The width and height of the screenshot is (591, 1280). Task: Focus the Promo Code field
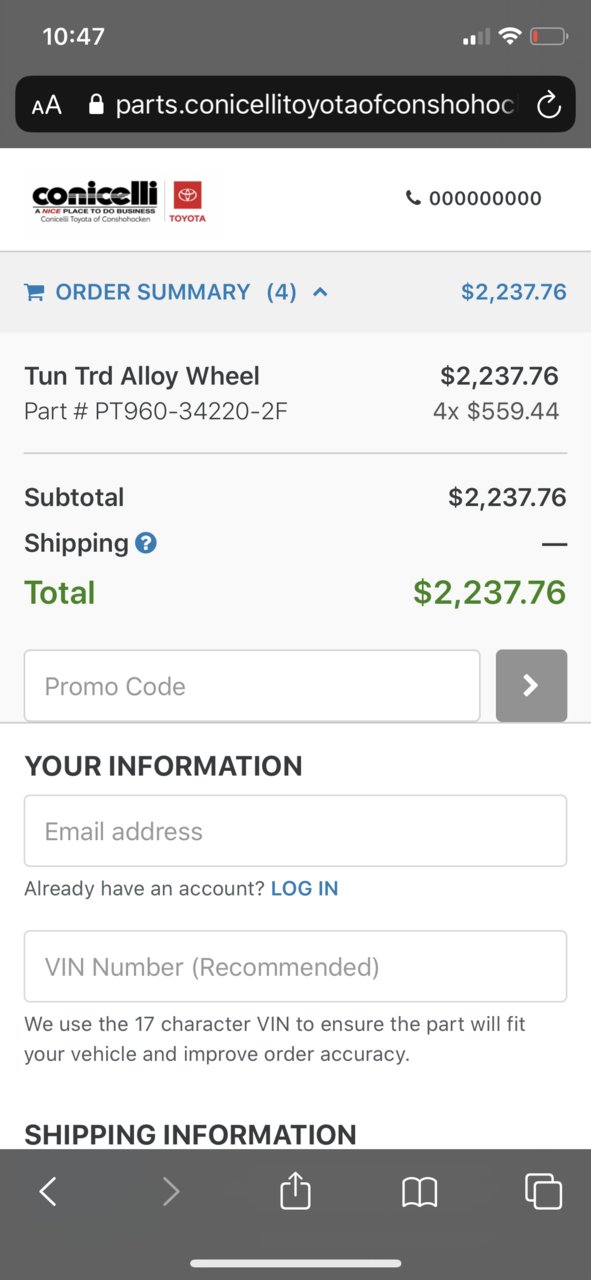click(x=252, y=686)
